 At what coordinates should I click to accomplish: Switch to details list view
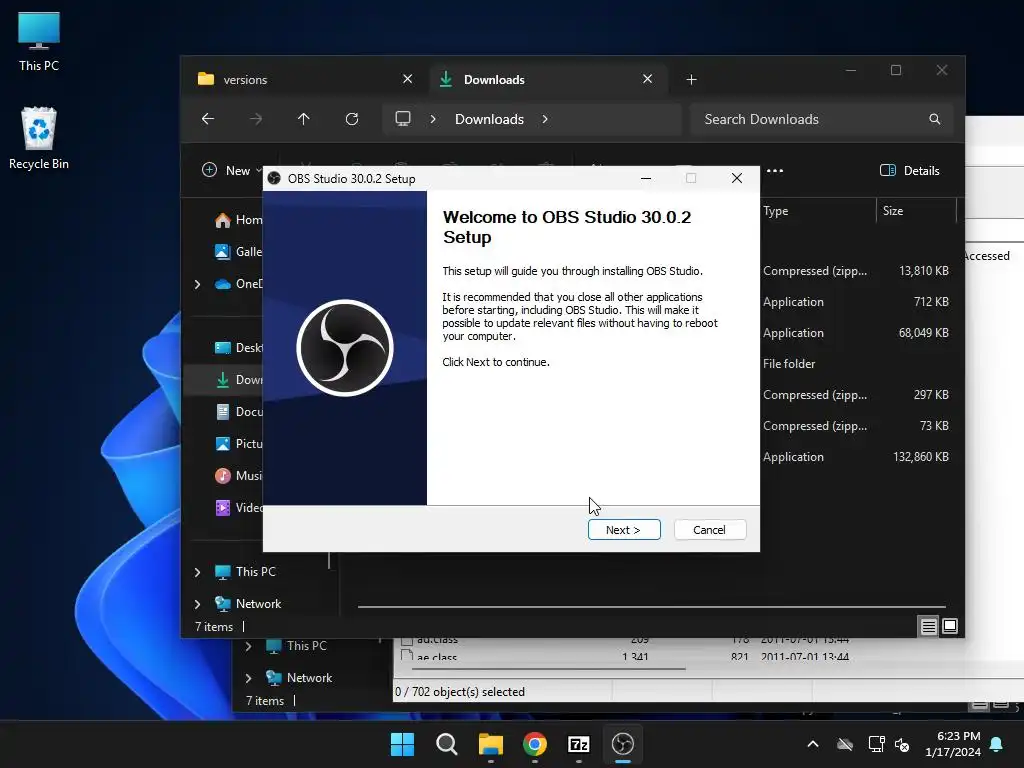tap(929, 626)
